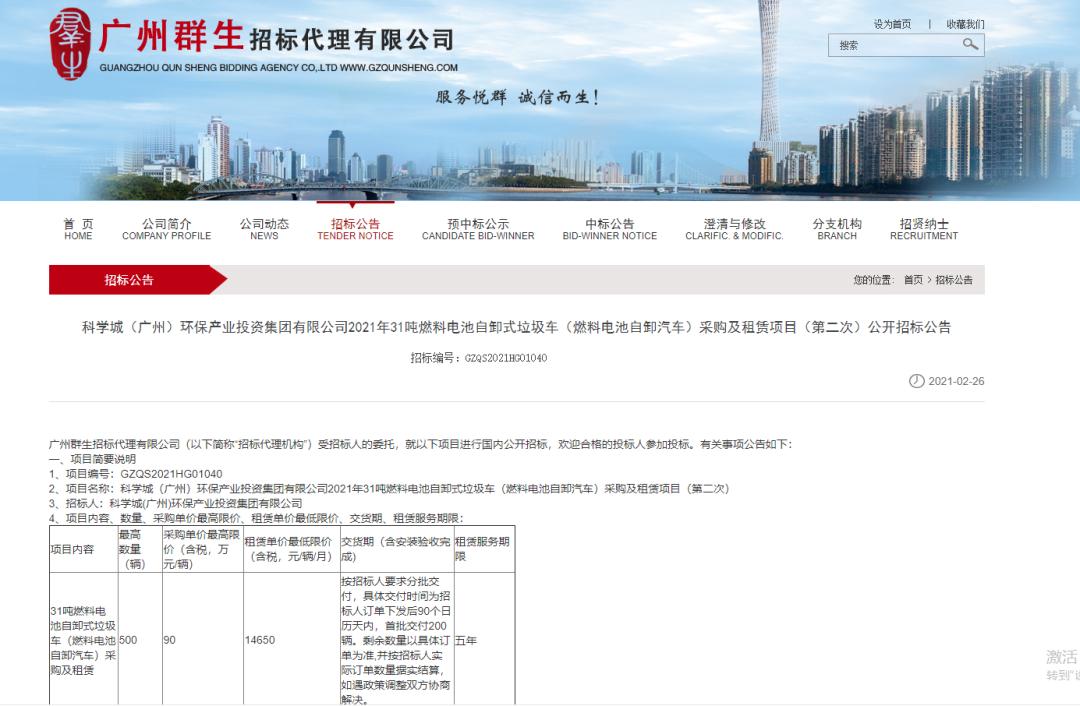Viewport: 1080px width, 706px height.
Task: Open the BID-WINNER NOTICE section
Action: pyautogui.click(x=608, y=229)
